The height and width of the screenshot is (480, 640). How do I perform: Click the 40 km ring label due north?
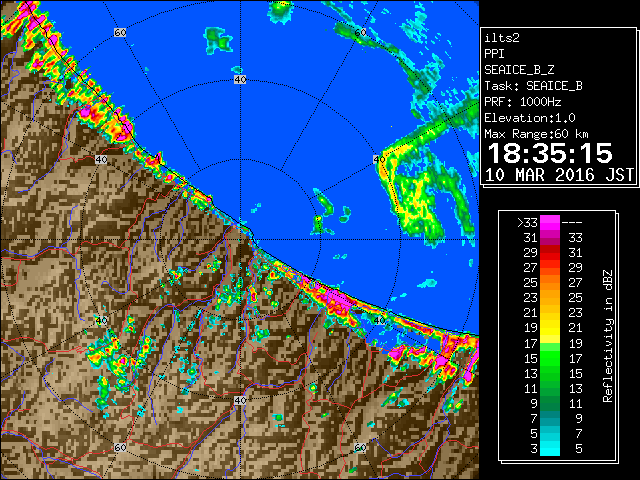[240, 80]
